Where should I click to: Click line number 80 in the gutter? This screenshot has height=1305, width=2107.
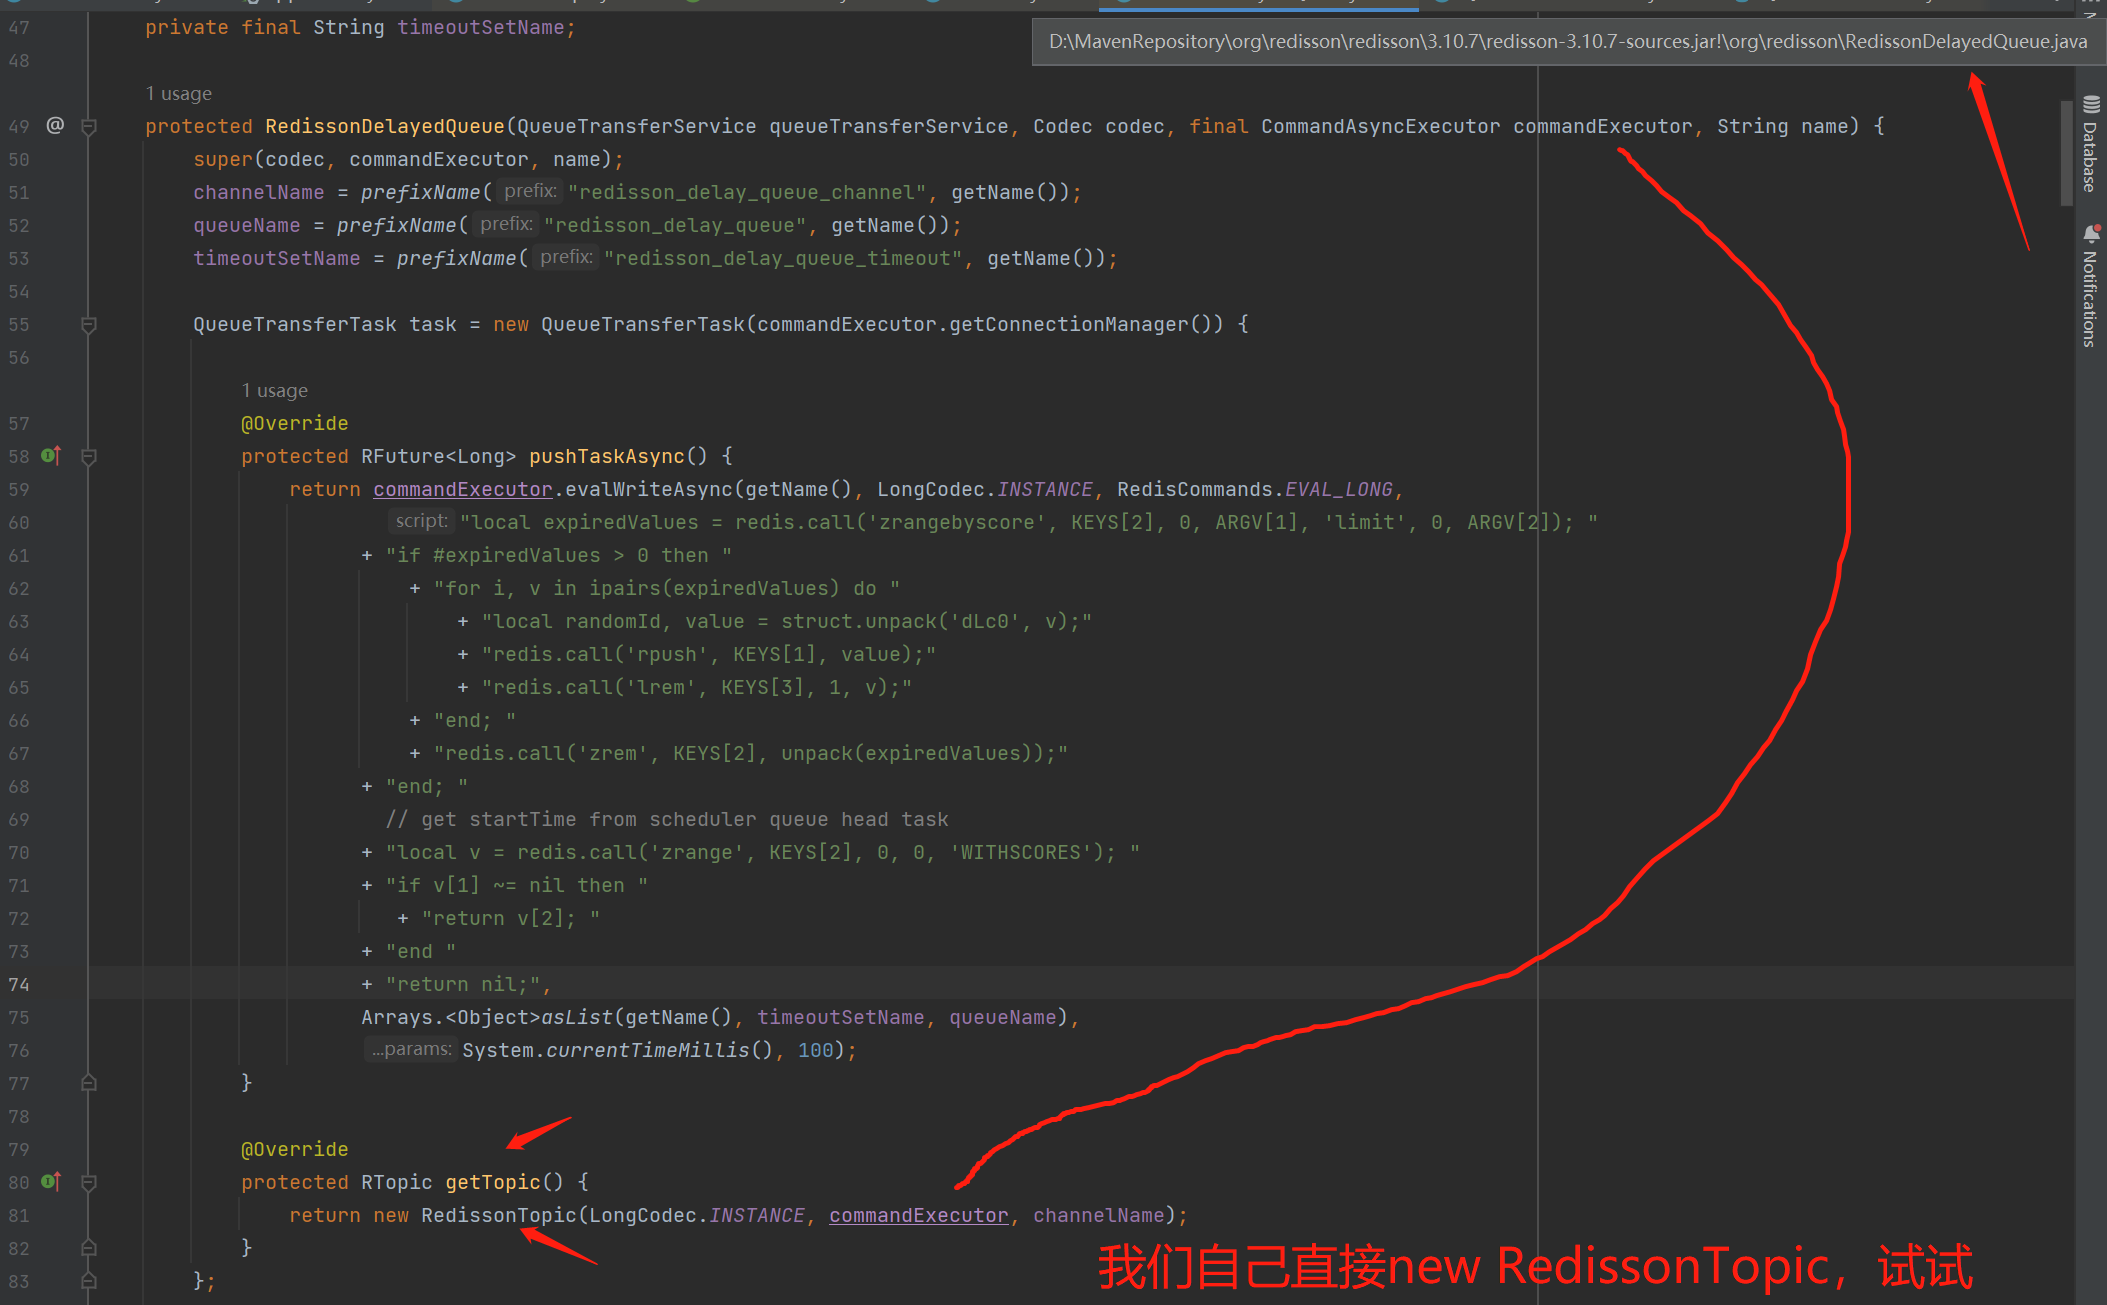pyautogui.click(x=19, y=1182)
